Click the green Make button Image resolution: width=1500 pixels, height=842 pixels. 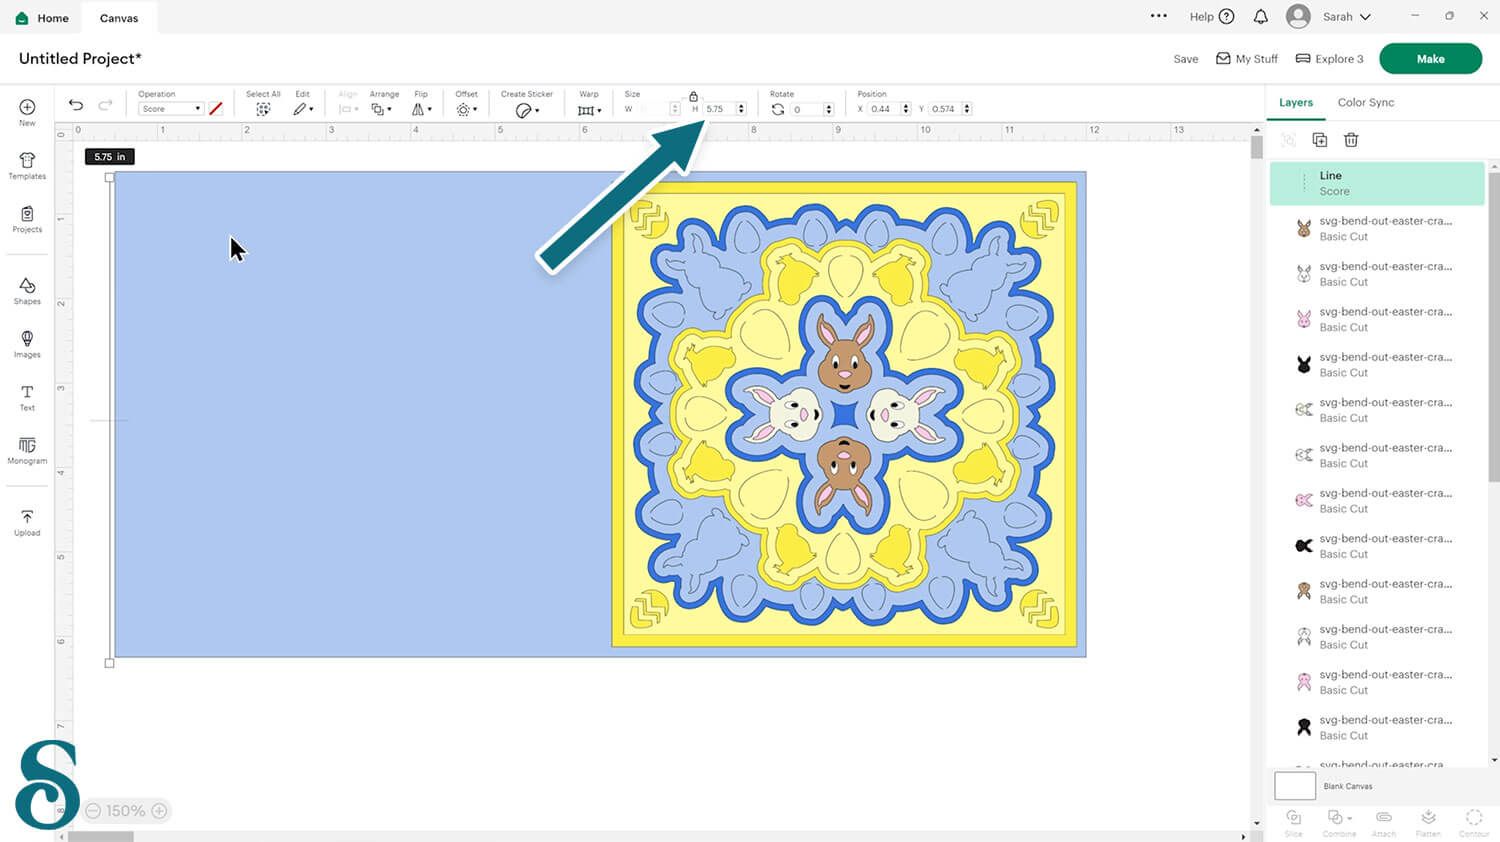tap(1430, 59)
